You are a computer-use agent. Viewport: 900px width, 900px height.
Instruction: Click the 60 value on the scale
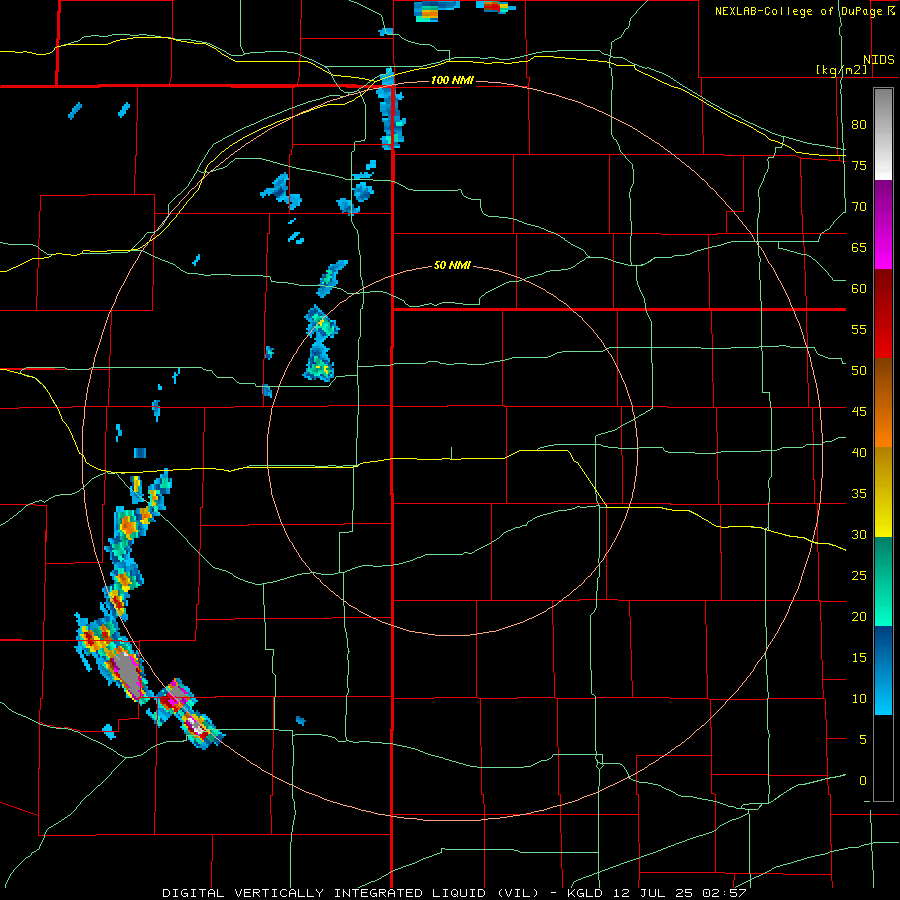859,289
